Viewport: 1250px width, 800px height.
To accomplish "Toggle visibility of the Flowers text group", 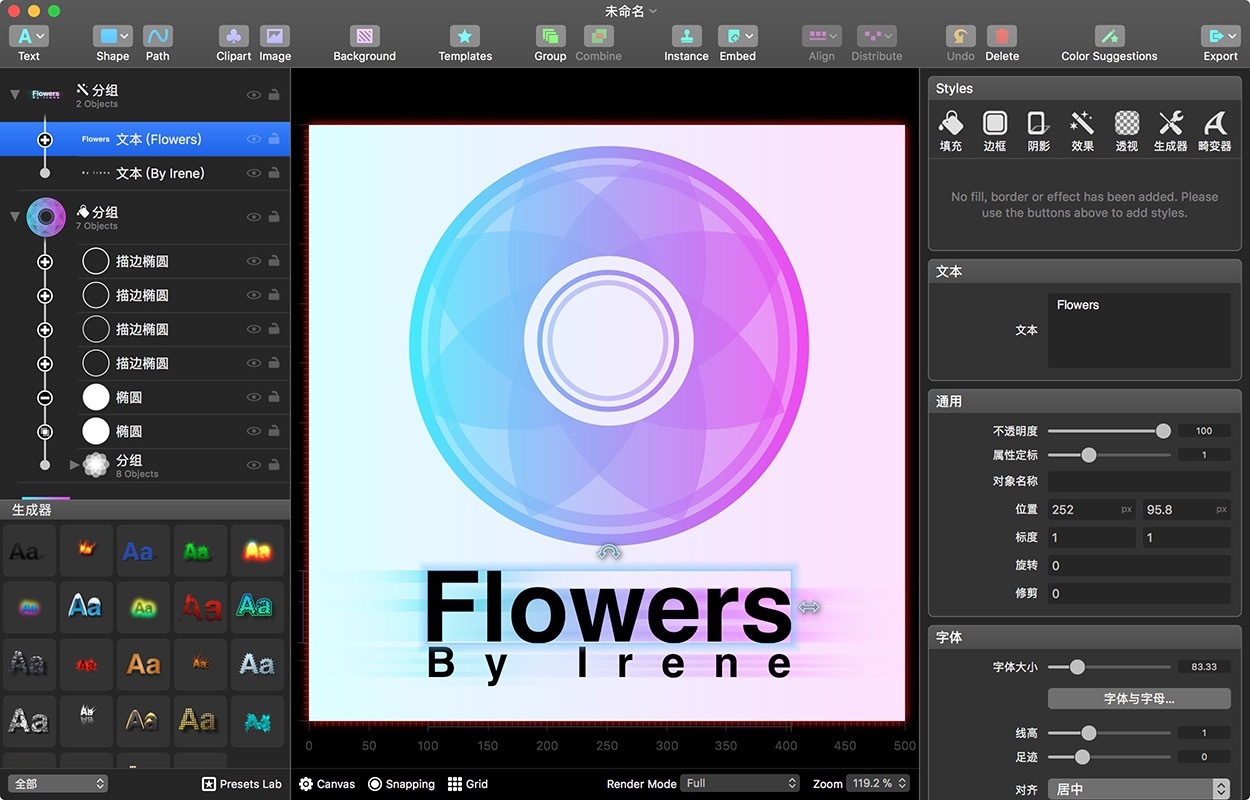I will pos(254,95).
